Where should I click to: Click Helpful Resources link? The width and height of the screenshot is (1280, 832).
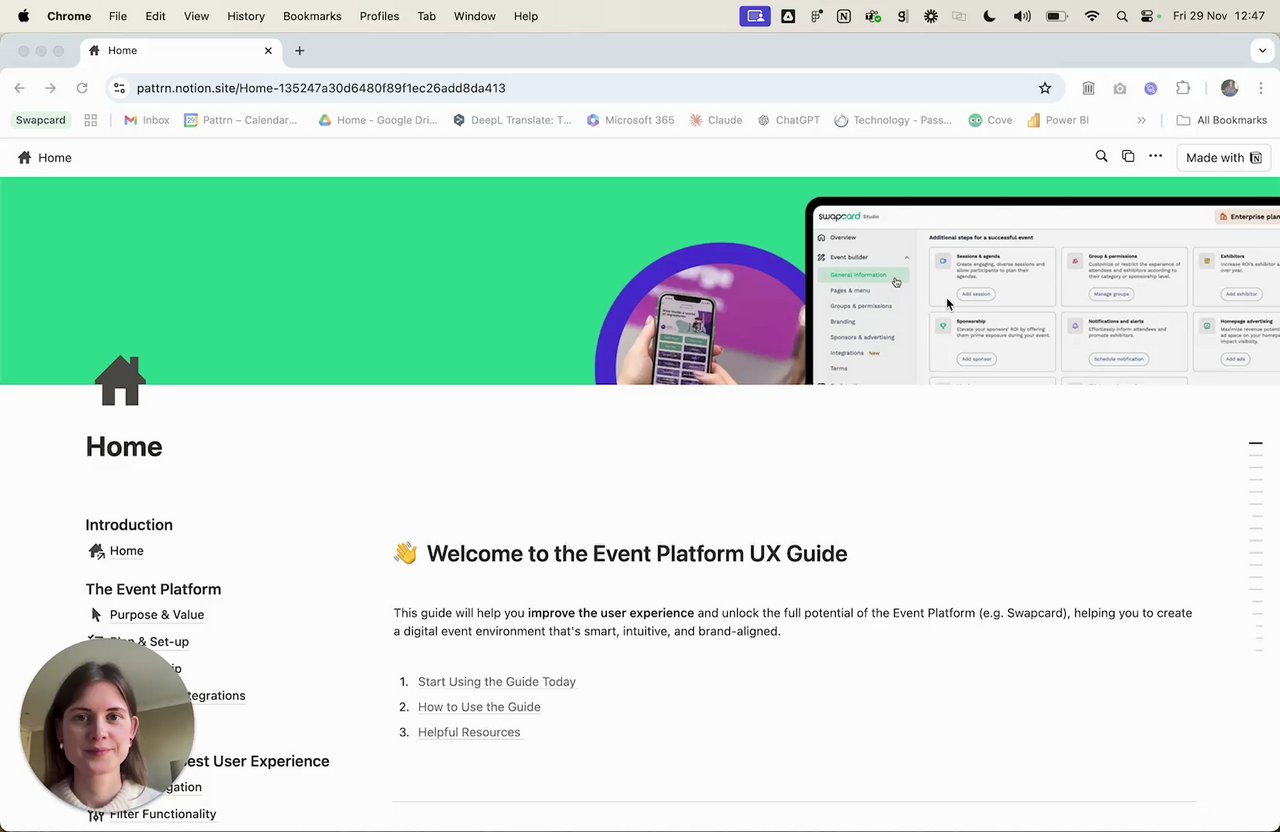(x=469, y=732)
